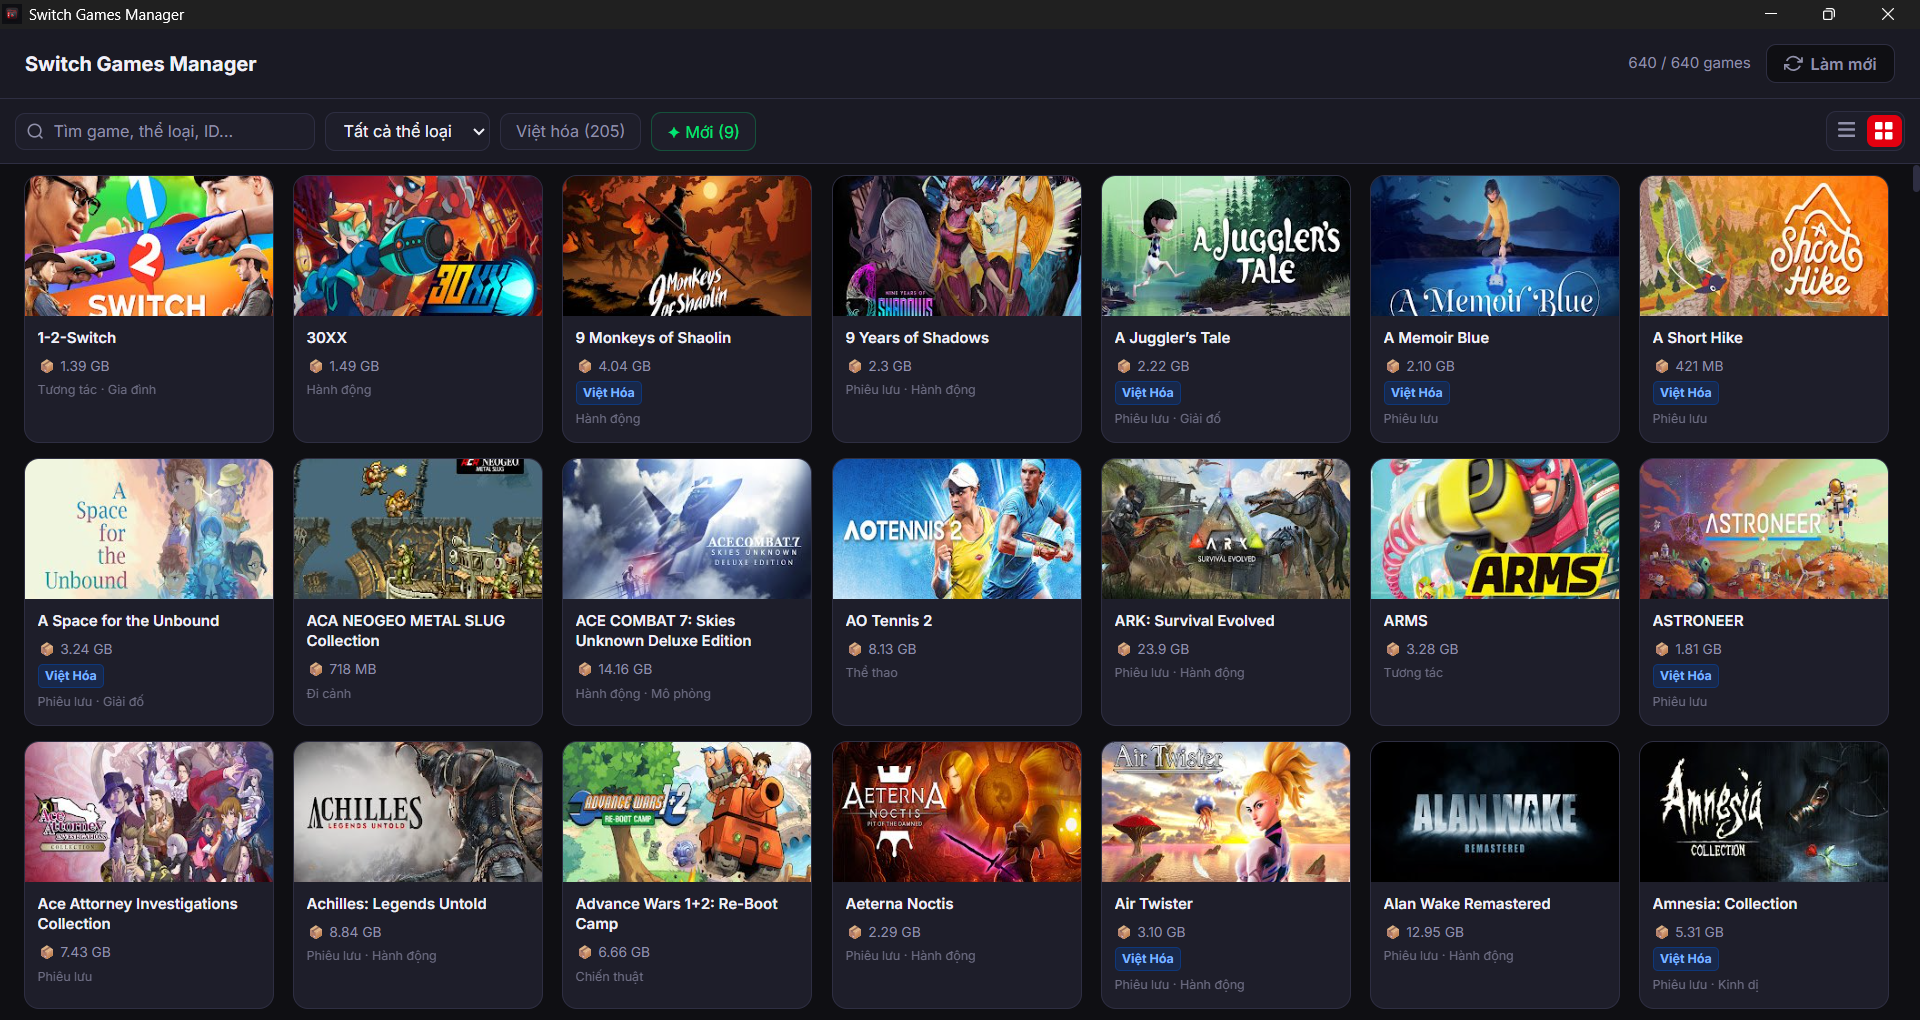
Task: Click the Switch Games Manager header title
Action: [141, 64]
